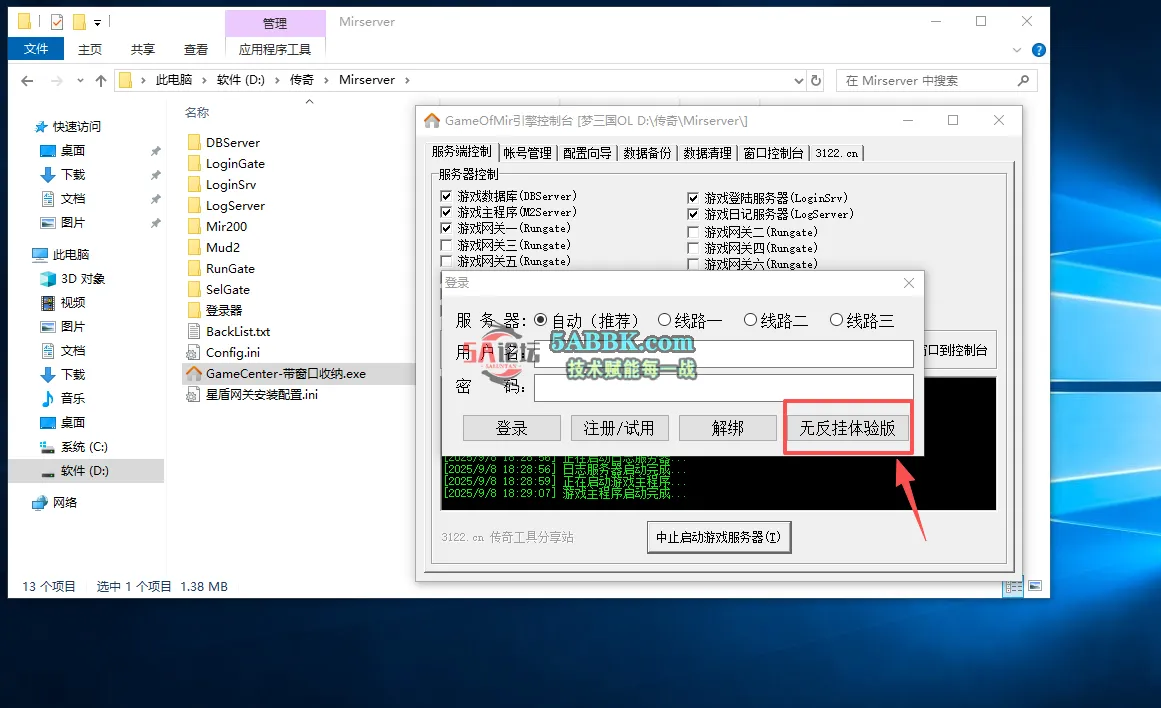
Task: Select the LogServer folder icon
Action: tap(194, 205)
